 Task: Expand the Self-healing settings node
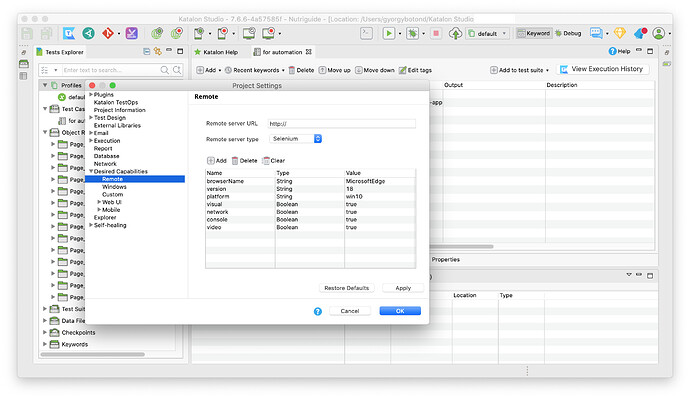(x=91, y=225)
